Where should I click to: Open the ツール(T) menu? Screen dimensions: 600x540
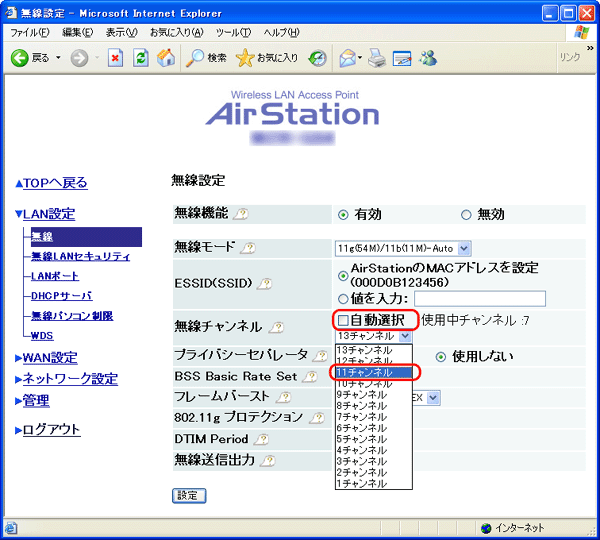point(233,33)
